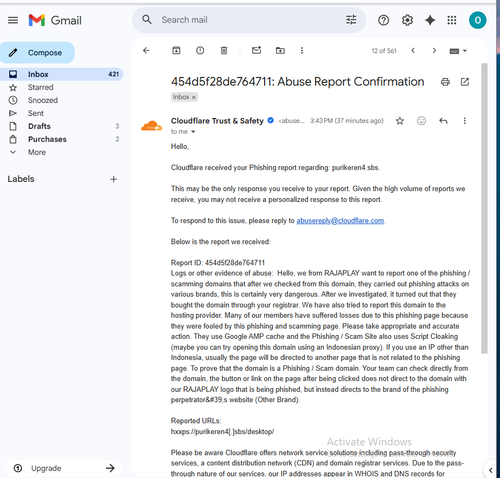Screen dimensions: 500x478
Task: Show the side panel arrow
Action: 491,470
